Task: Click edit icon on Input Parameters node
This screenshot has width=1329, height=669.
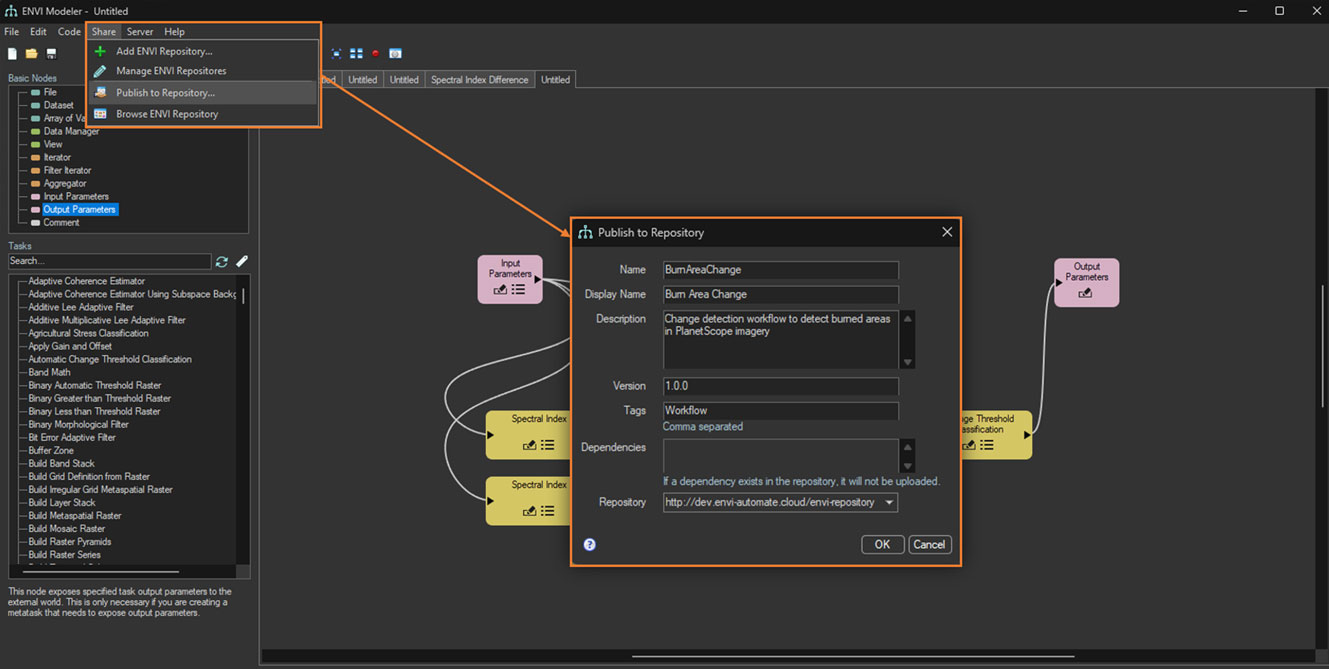Action: [x=500, y=290]
